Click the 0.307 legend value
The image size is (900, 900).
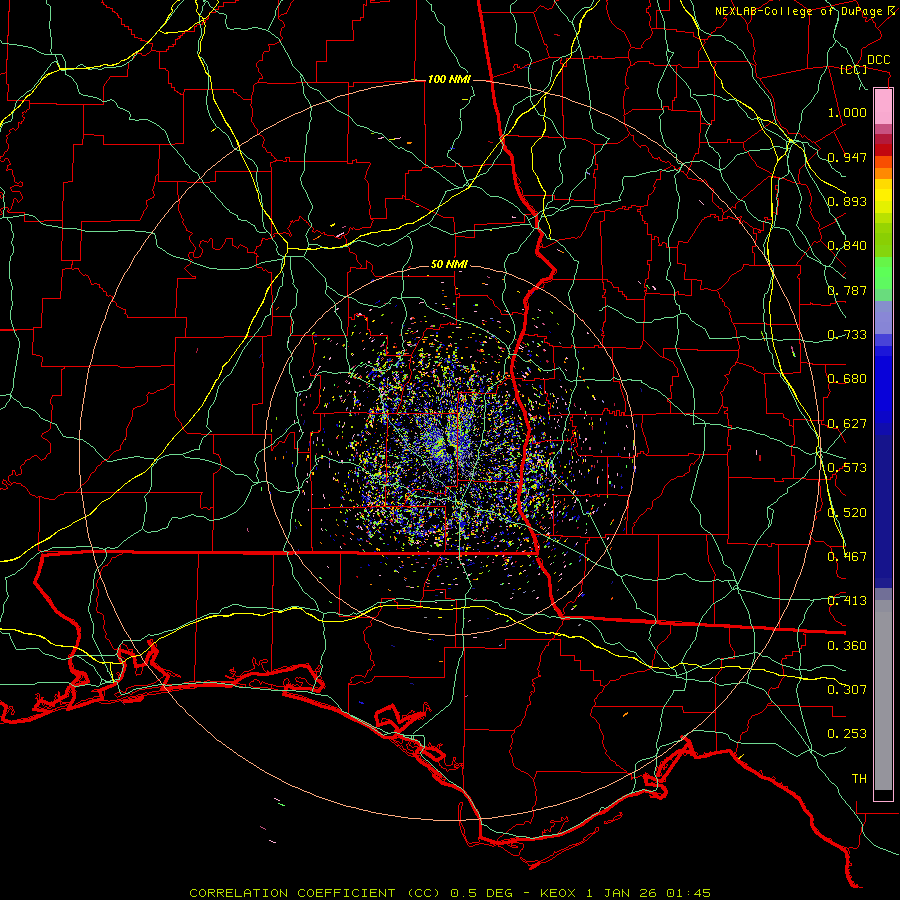(847, 690)
